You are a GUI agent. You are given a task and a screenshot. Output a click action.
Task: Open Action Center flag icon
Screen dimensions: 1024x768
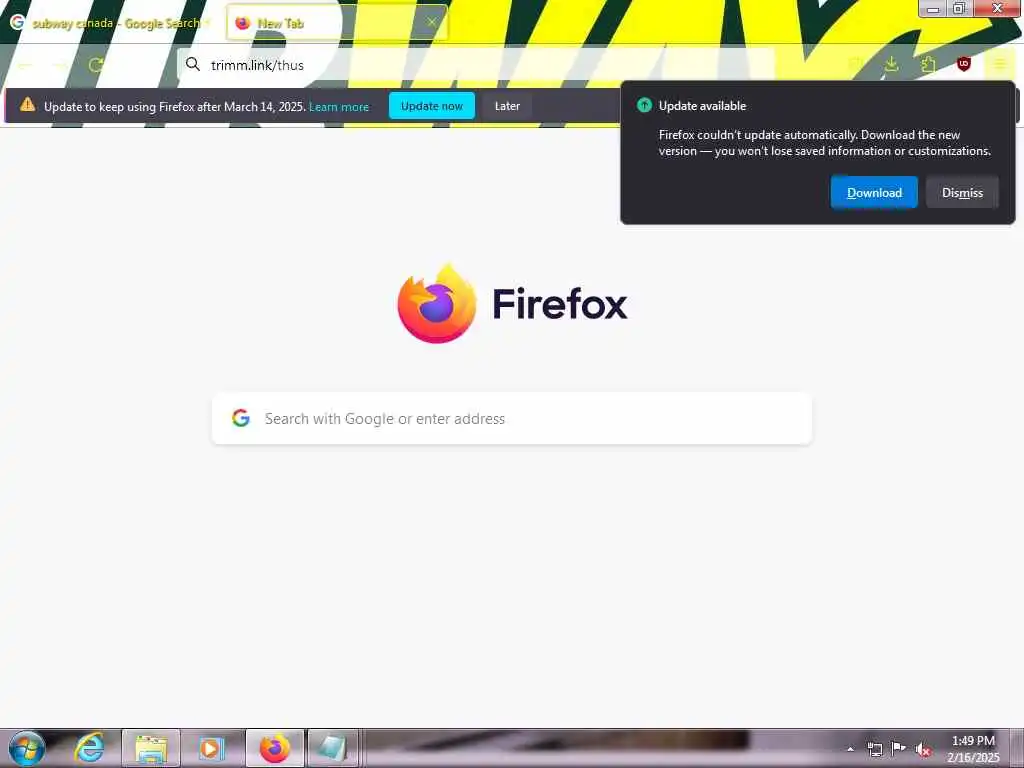(899, 748)
